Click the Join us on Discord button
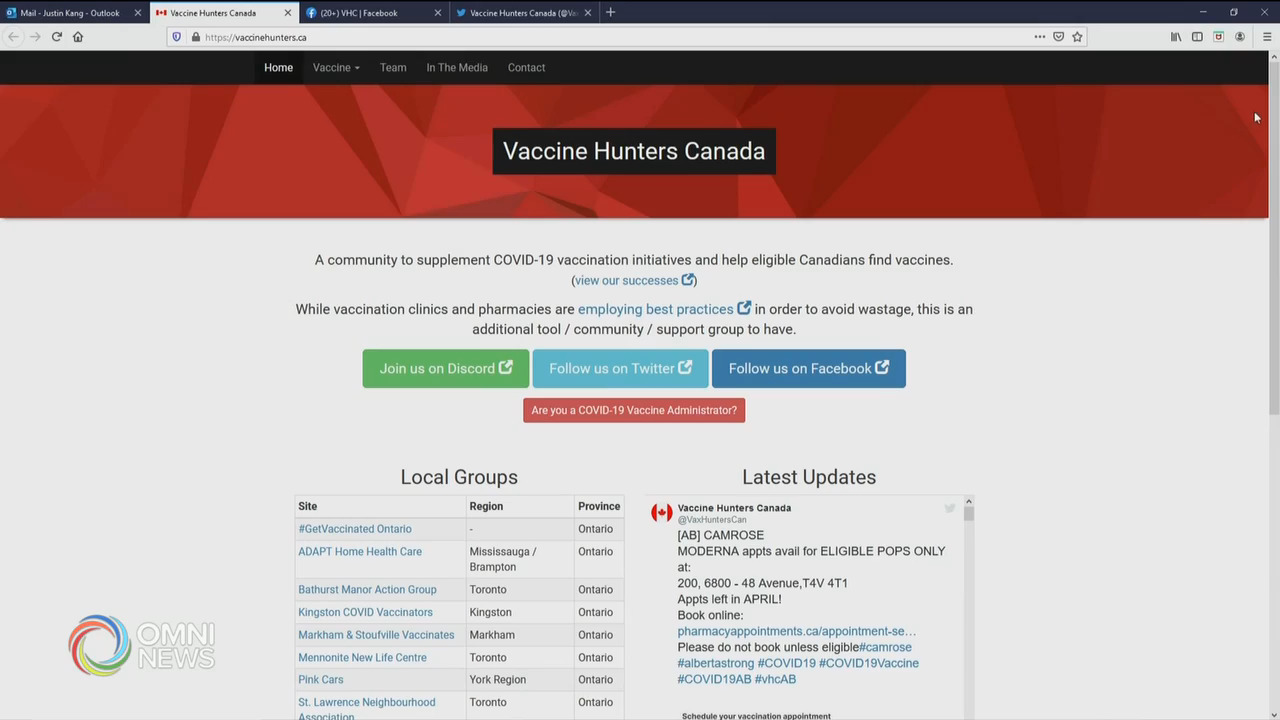The width and height of the screenshot is (1280, 720). pos(445,368)
